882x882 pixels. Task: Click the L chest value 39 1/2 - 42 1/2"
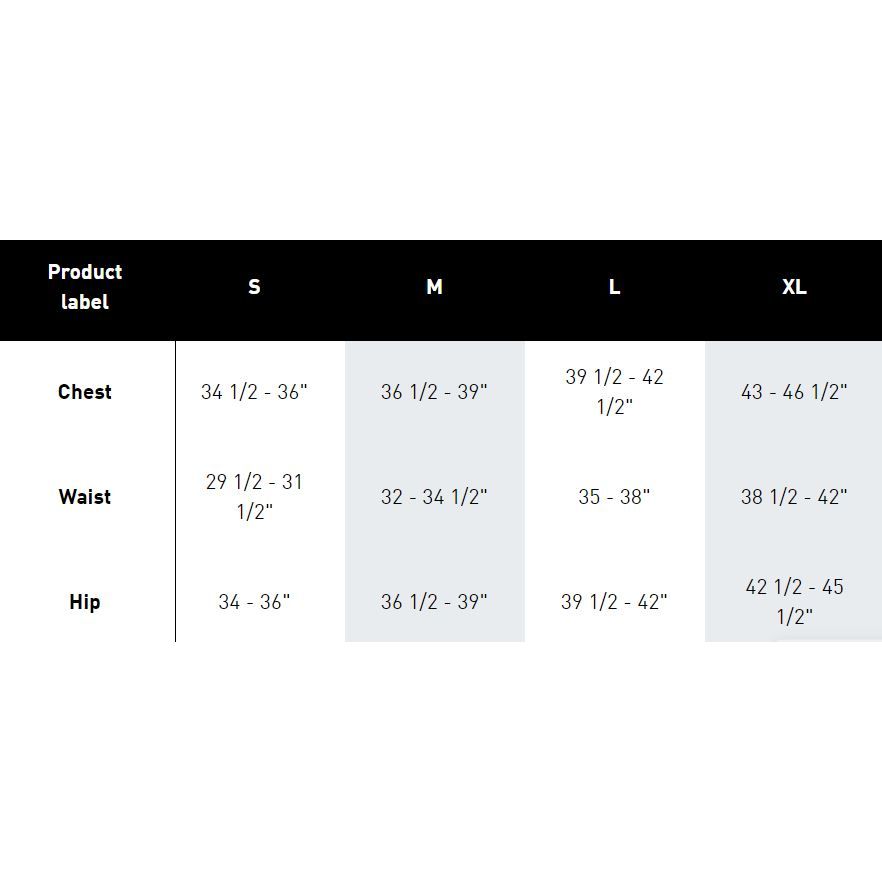(x=614, y=392)
